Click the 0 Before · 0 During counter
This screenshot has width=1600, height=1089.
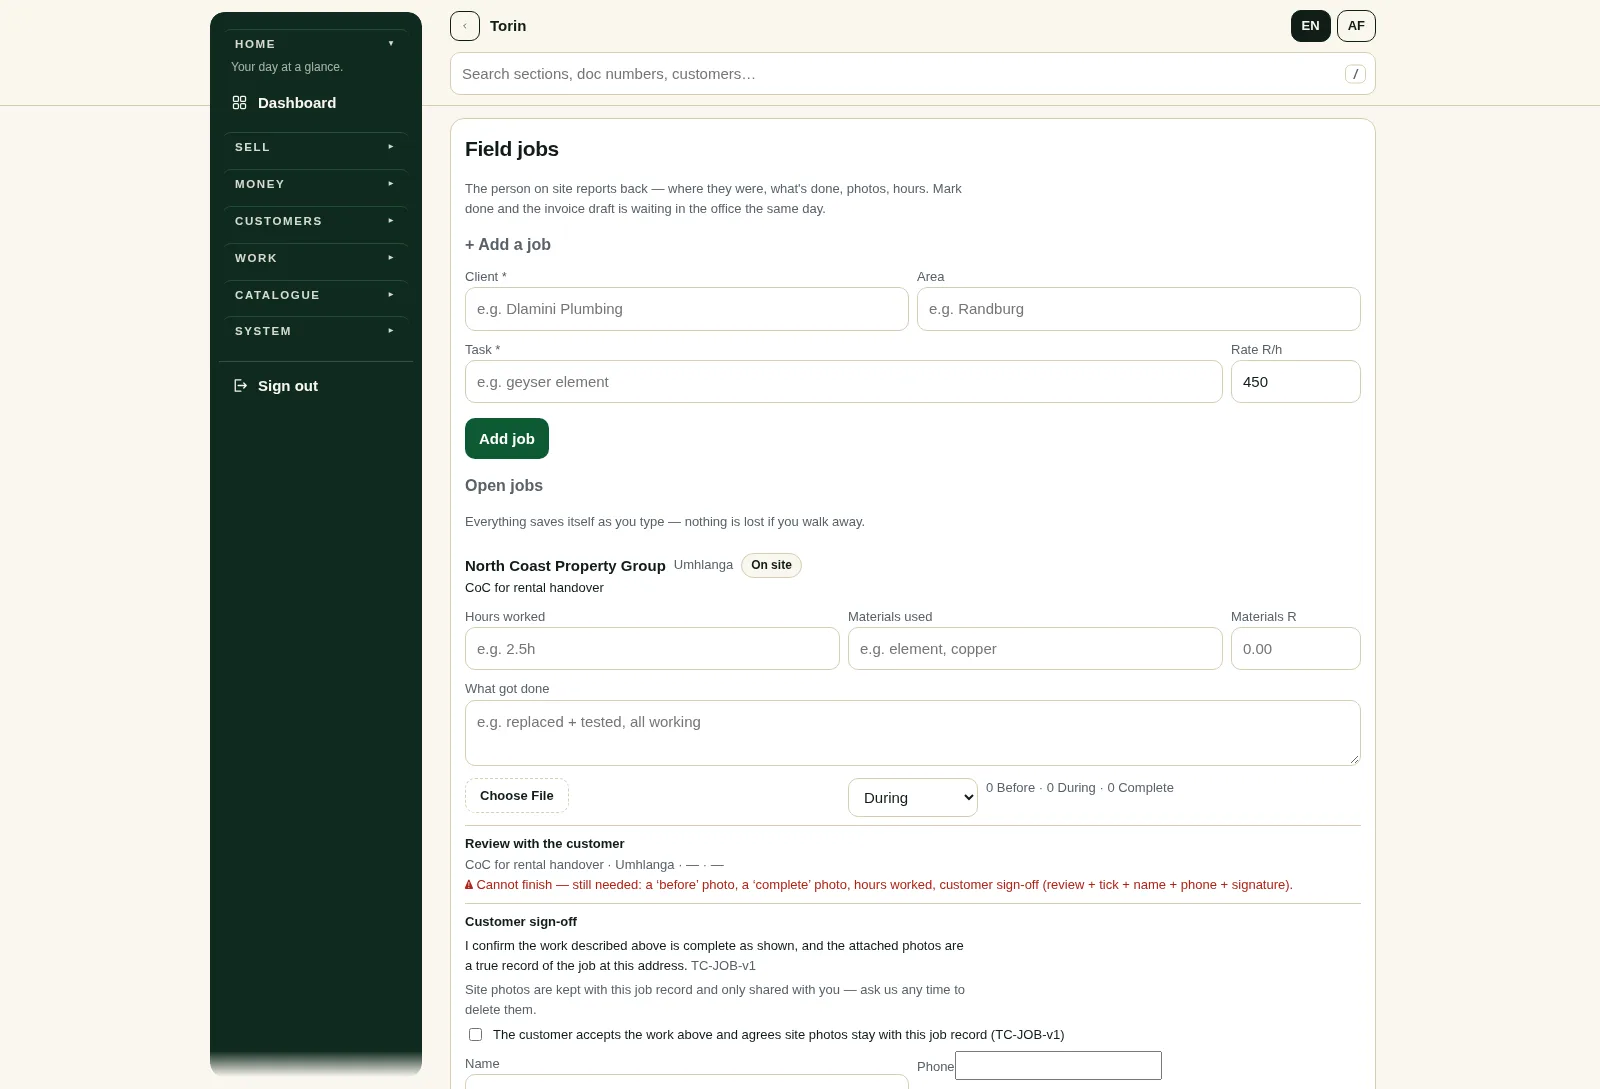pos(1080,788)
